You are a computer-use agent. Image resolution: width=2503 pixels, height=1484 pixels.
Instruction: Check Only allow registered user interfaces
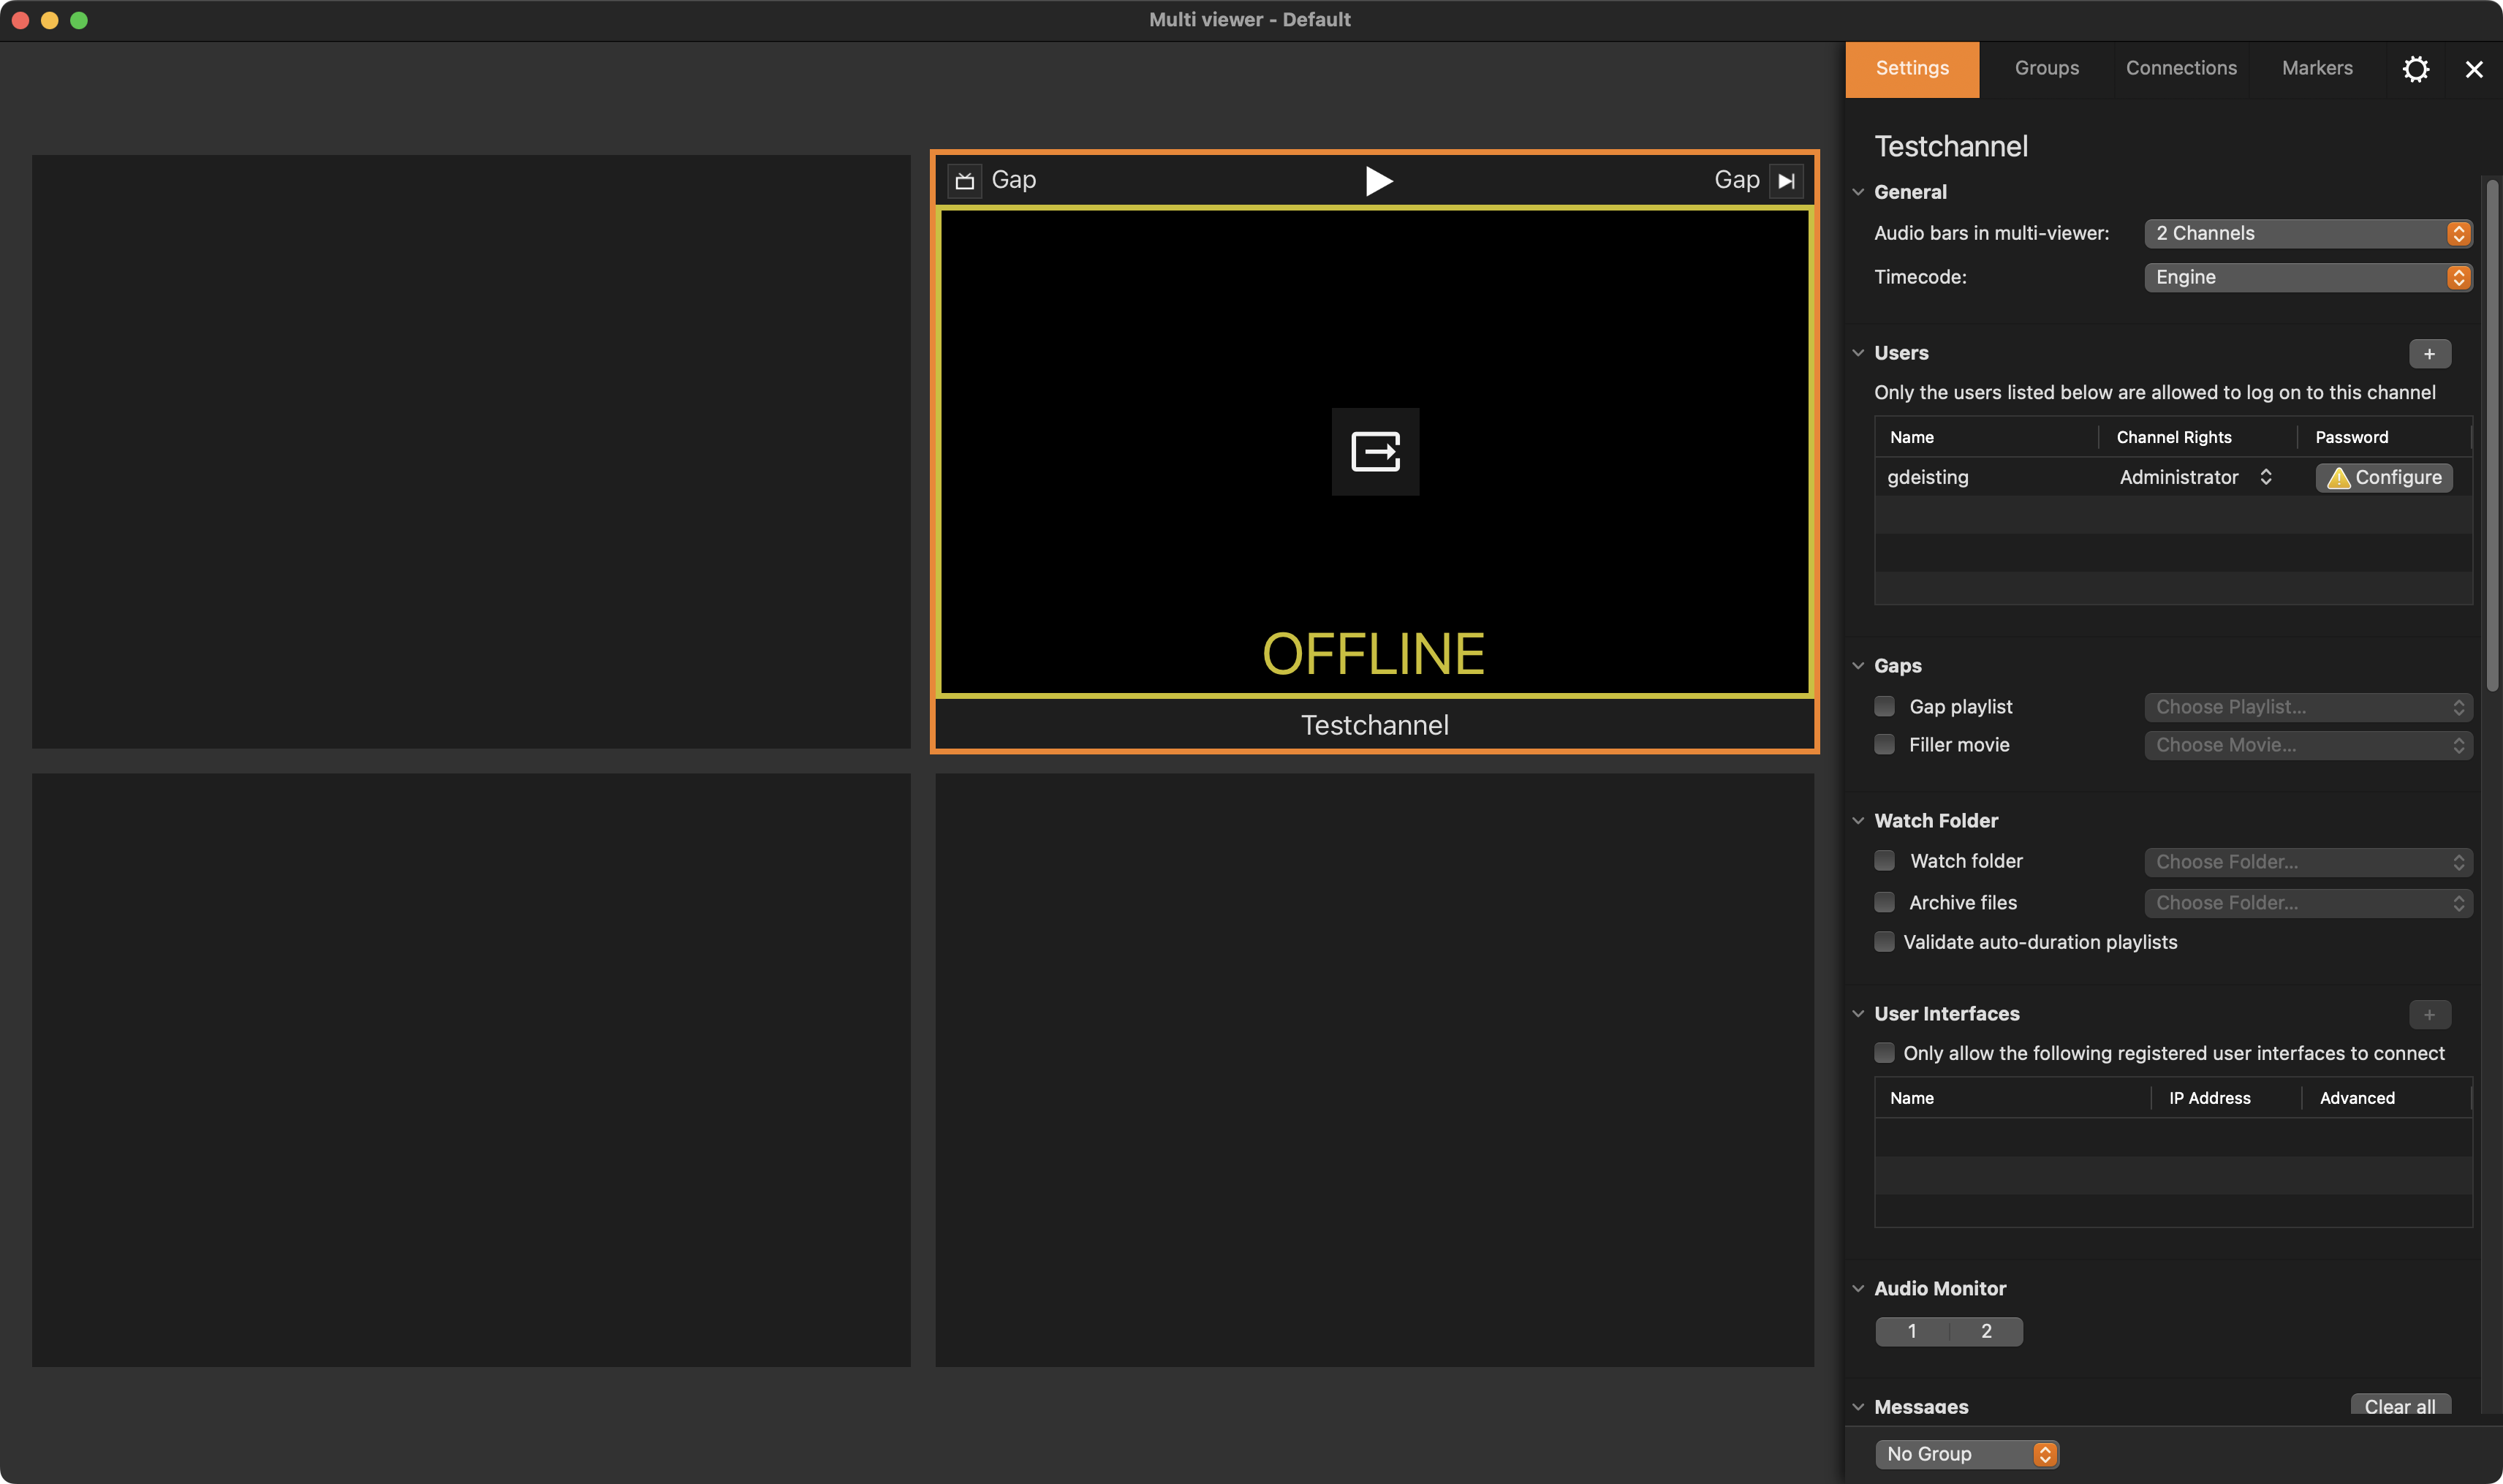point(1884,1053)
